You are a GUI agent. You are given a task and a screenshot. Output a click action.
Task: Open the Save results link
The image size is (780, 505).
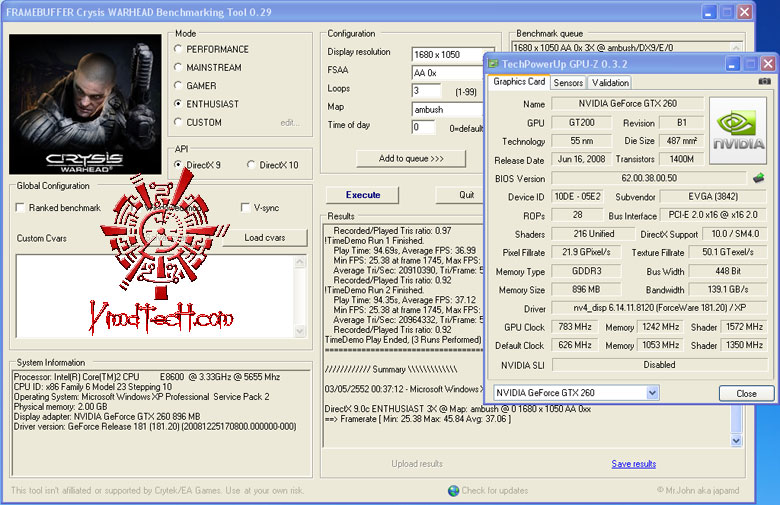tap(633, 464)
